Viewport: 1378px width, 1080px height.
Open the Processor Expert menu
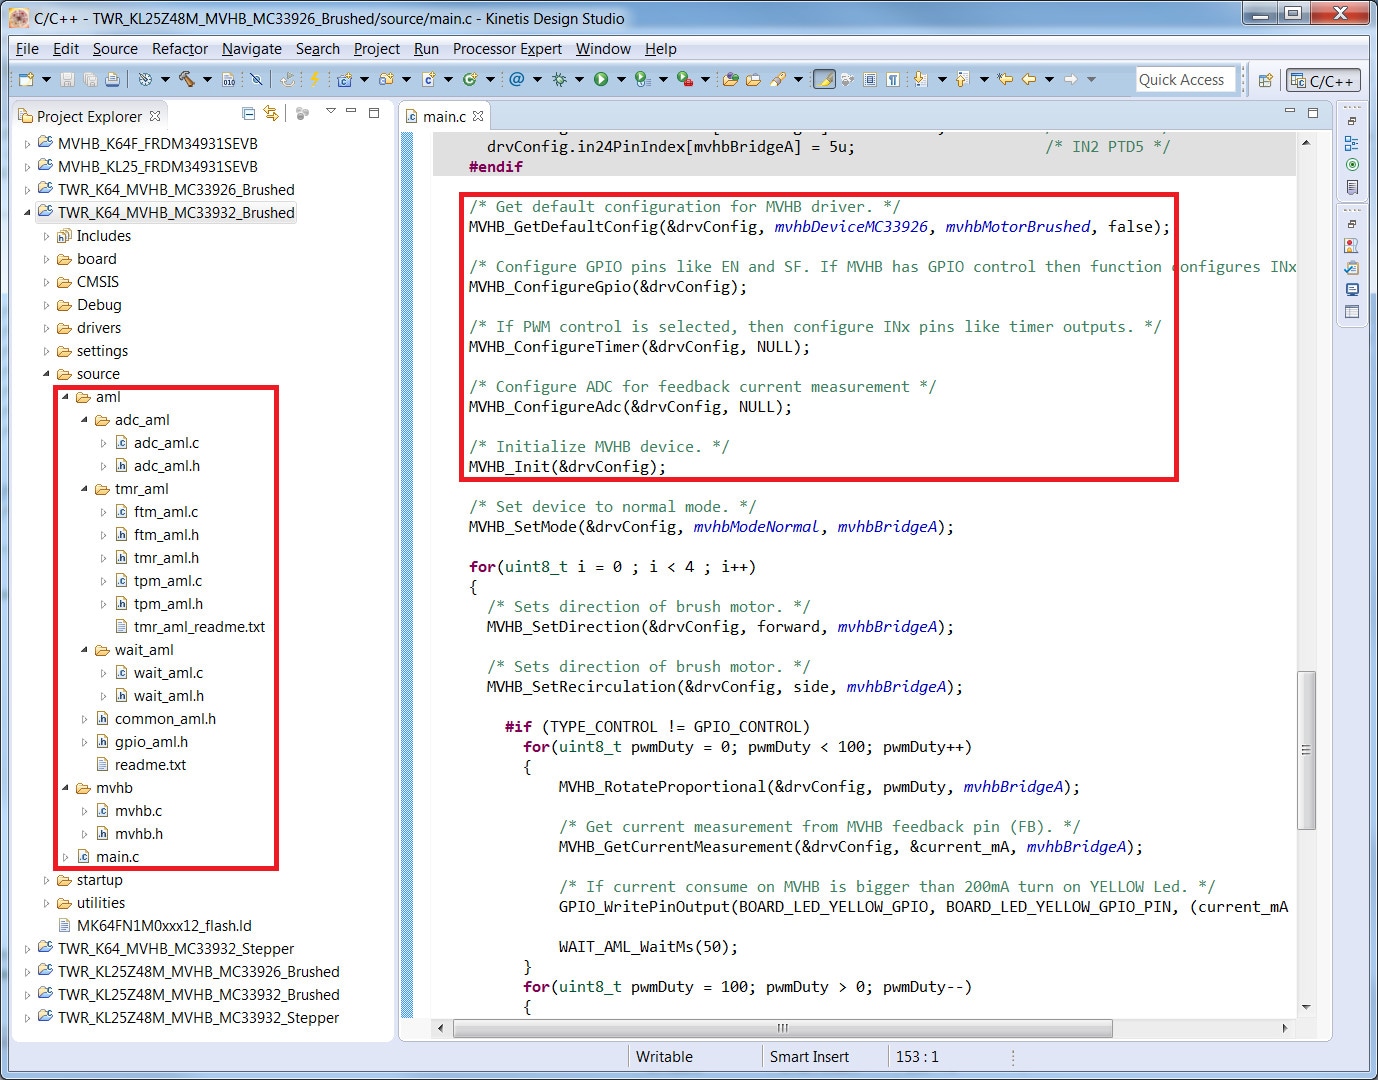pyautogui.click(x=506, y=48)
